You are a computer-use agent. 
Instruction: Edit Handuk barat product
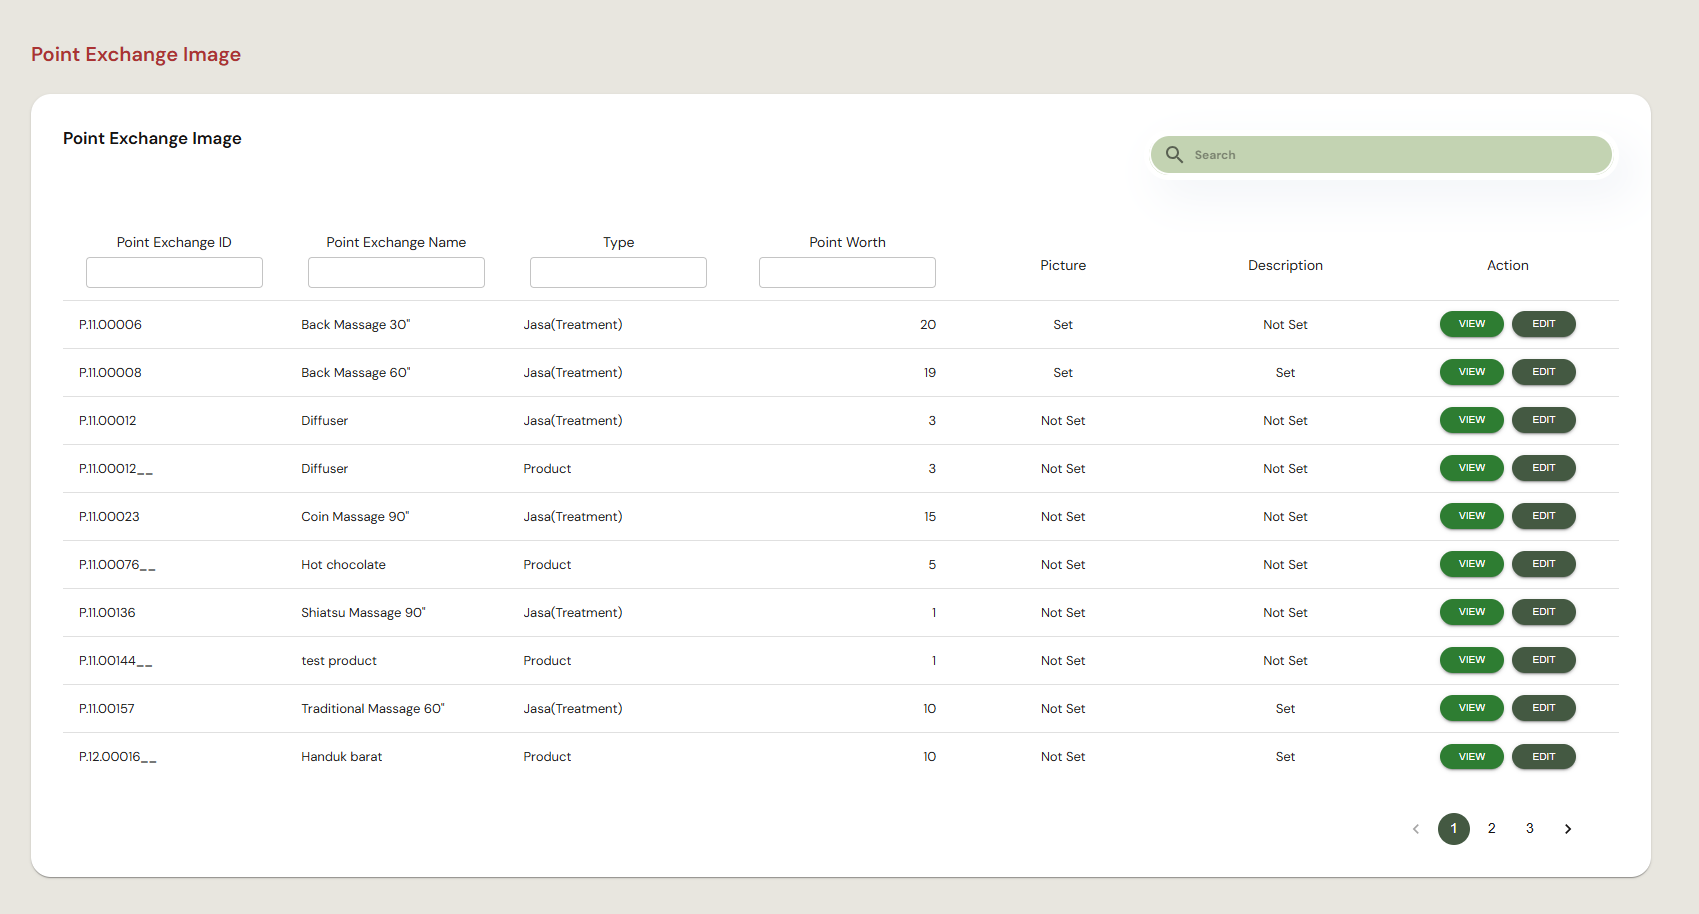click(x=1544, y=757)
